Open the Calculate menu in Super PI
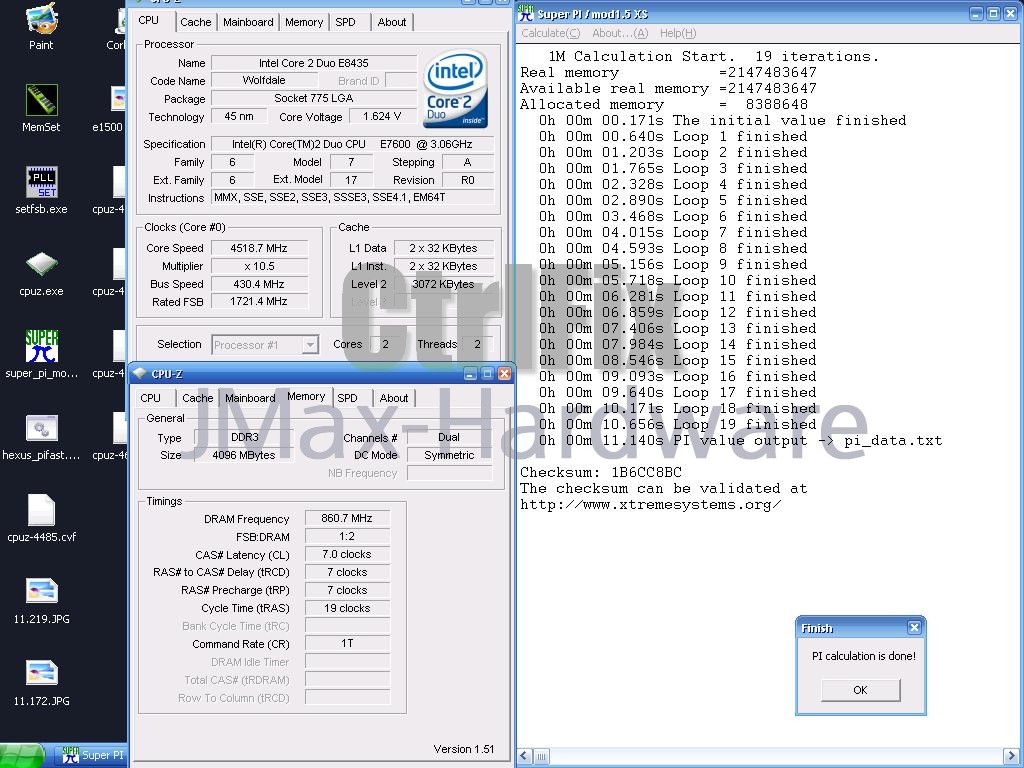This screenshot has width=1024, height=768. point(551,33)
